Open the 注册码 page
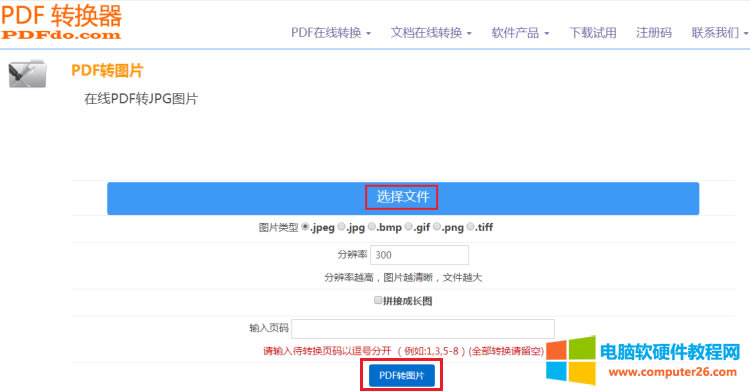750x392 pixels. (x=654, y=33)
